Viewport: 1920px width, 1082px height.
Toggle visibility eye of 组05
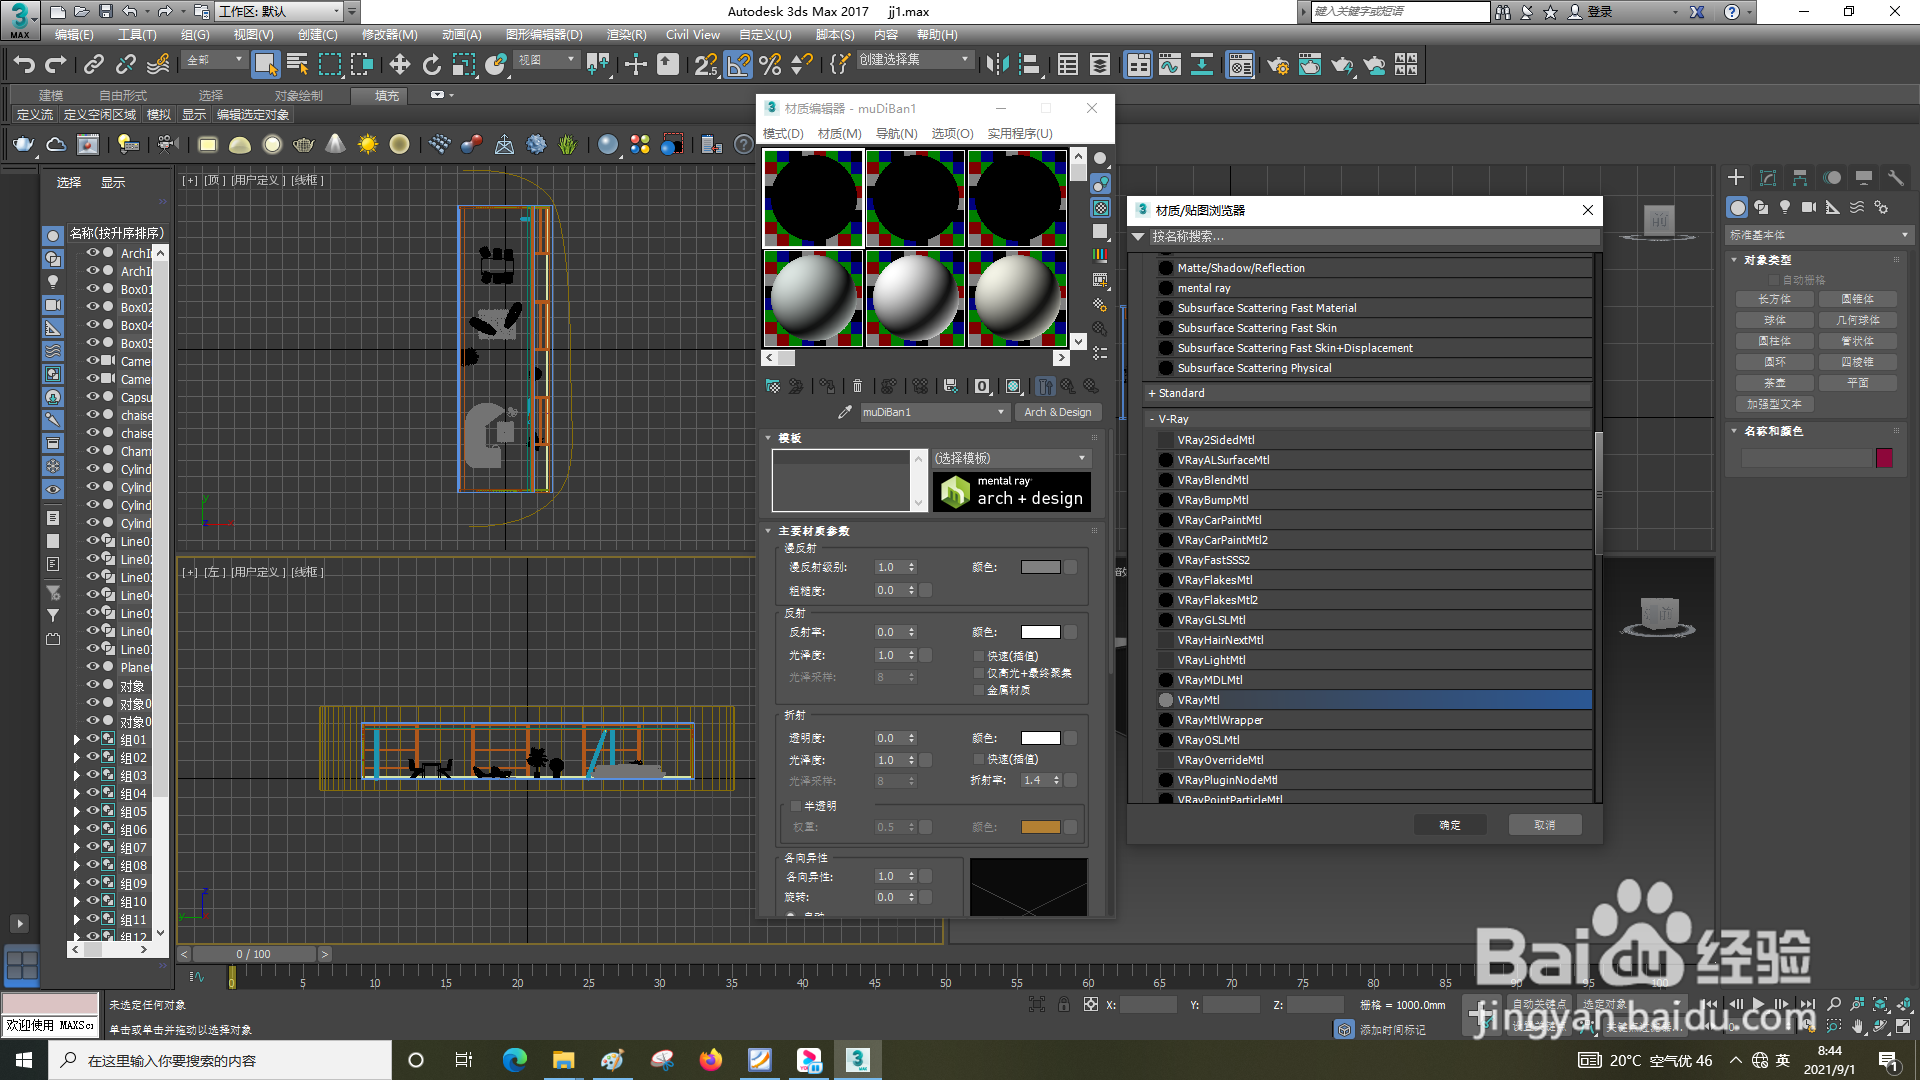[92, 812]
